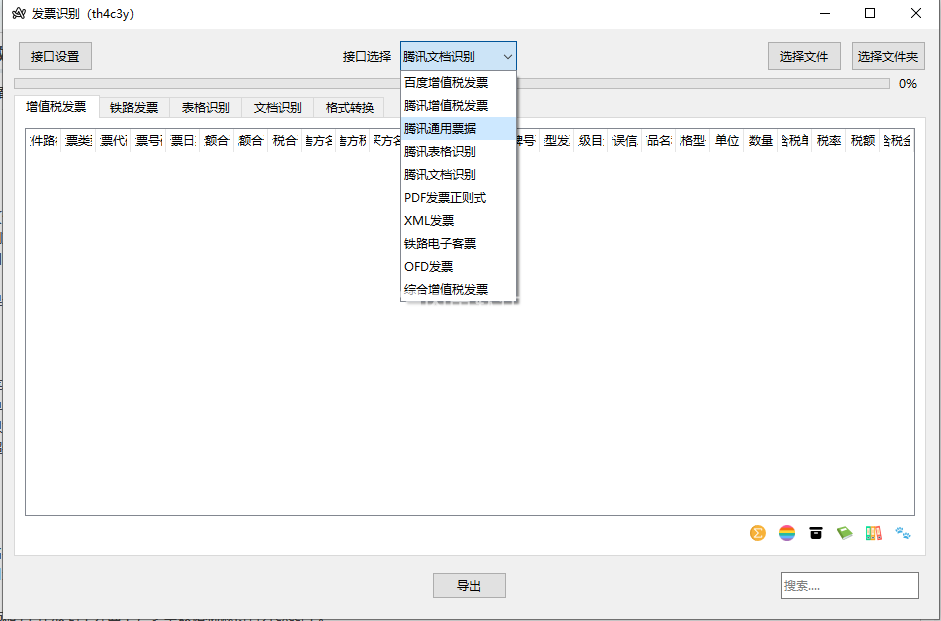The height and width of the screenshot is (621, 941).
Task: Open the 铁路发票 tab
Action: [134, 107]
